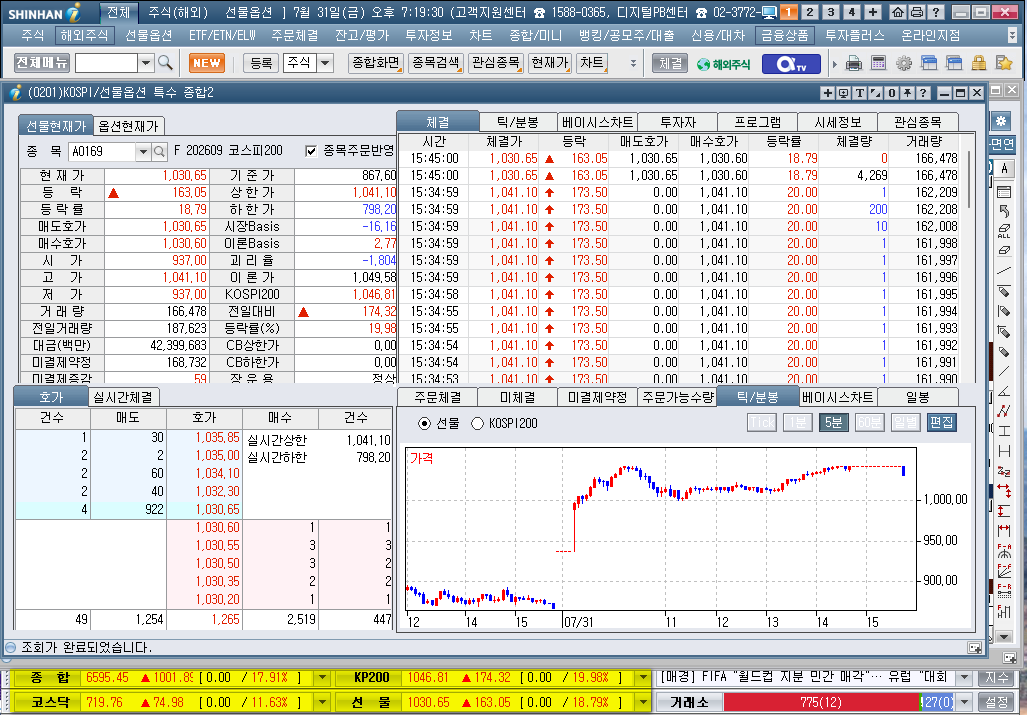Select the erase ALL drawing tool
This screenshot has width=1027, height=715.
(1003, 230)
